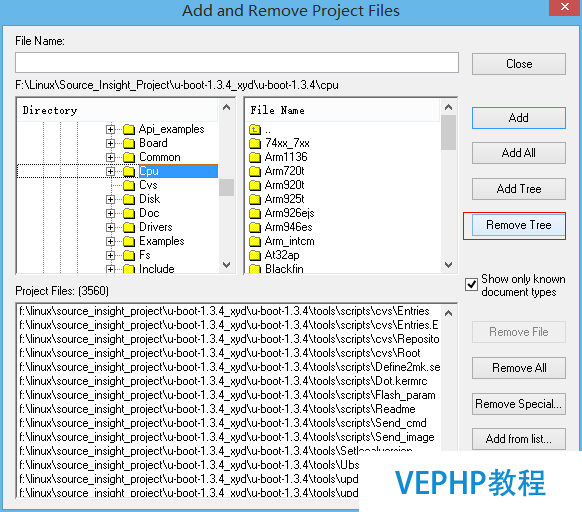Image resolution: width=582 pixels, height=512 pixels.
Task: Select the Arm1136 folder icon
Action: (x=255, y=157)
